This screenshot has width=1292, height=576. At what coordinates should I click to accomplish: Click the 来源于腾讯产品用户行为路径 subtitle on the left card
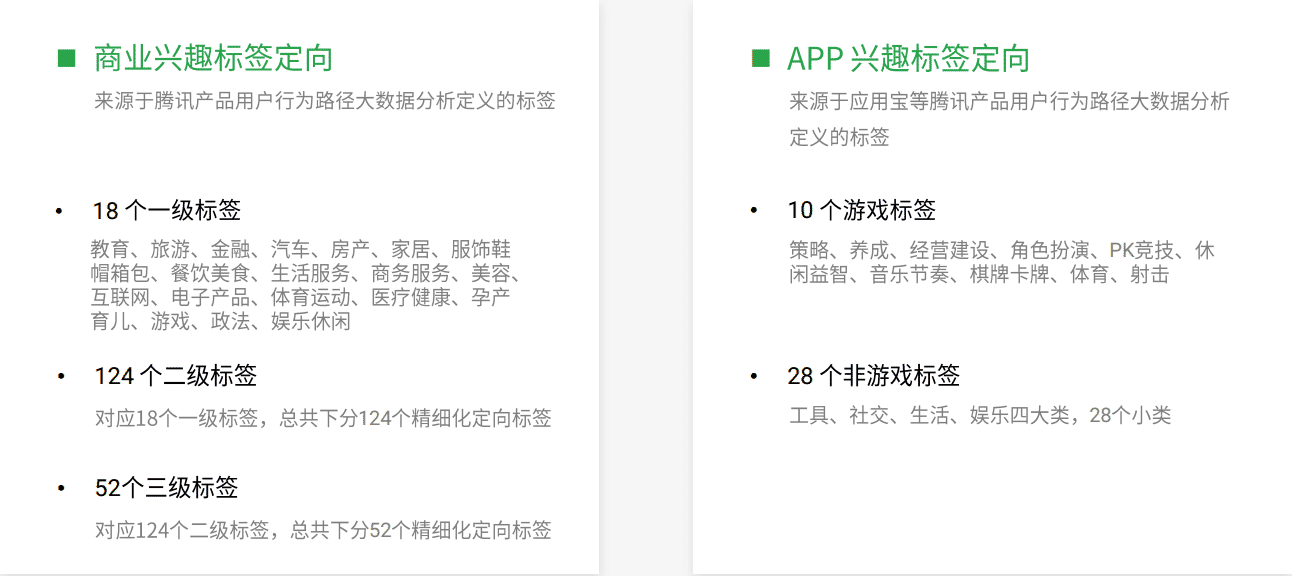coord(325,101)
